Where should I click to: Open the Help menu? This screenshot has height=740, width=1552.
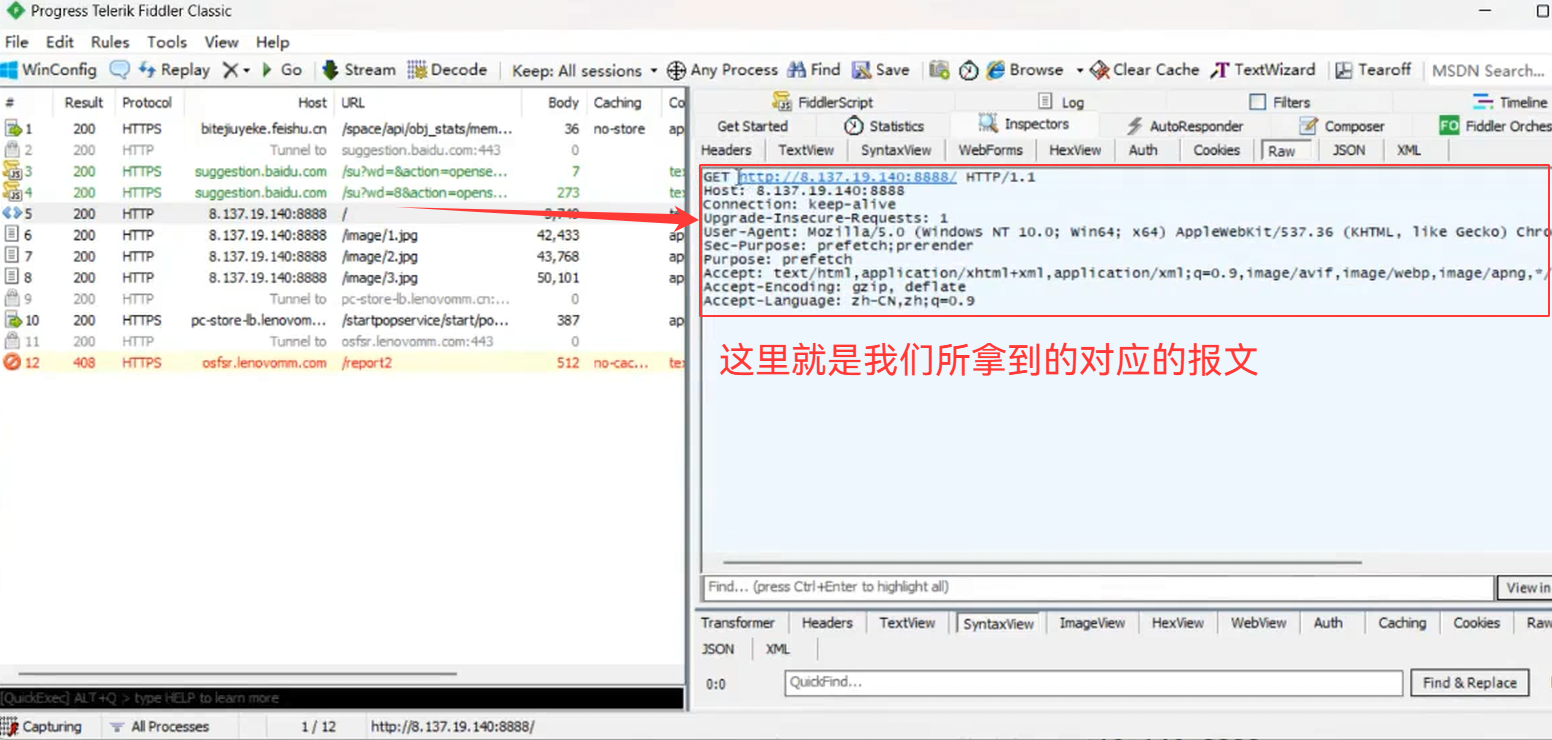[272, 42]
